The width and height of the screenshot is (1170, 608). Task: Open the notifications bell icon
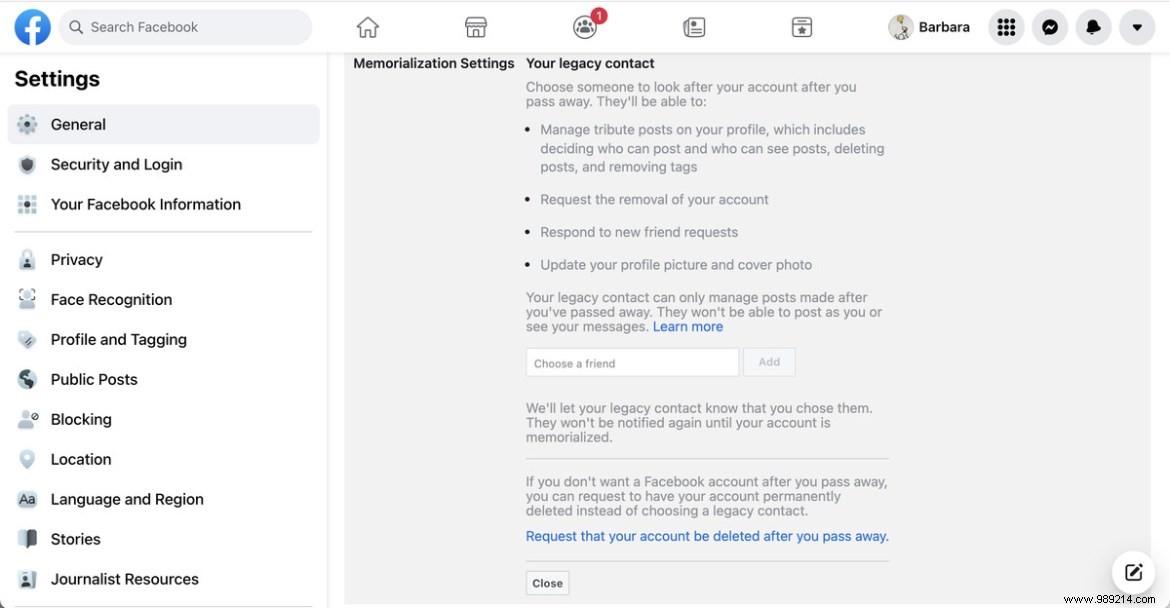(1093, 28)
